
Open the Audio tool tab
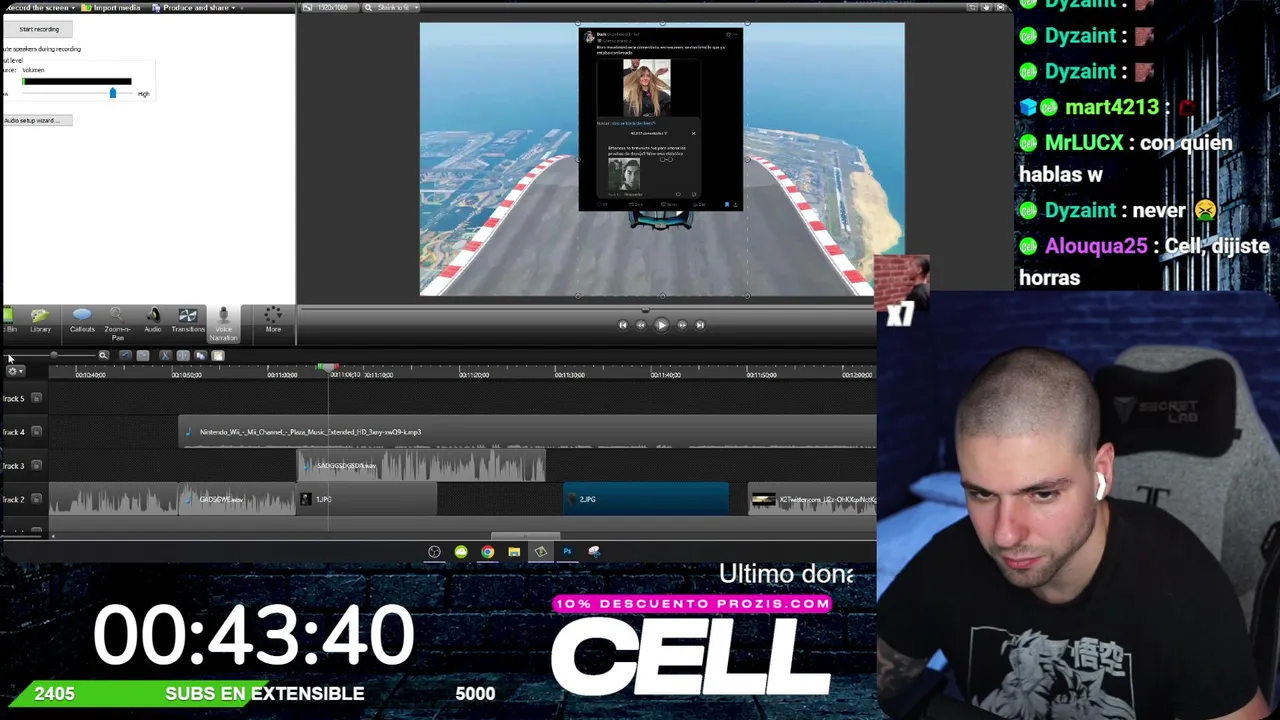pyautogui.click(x=153, y=321)
